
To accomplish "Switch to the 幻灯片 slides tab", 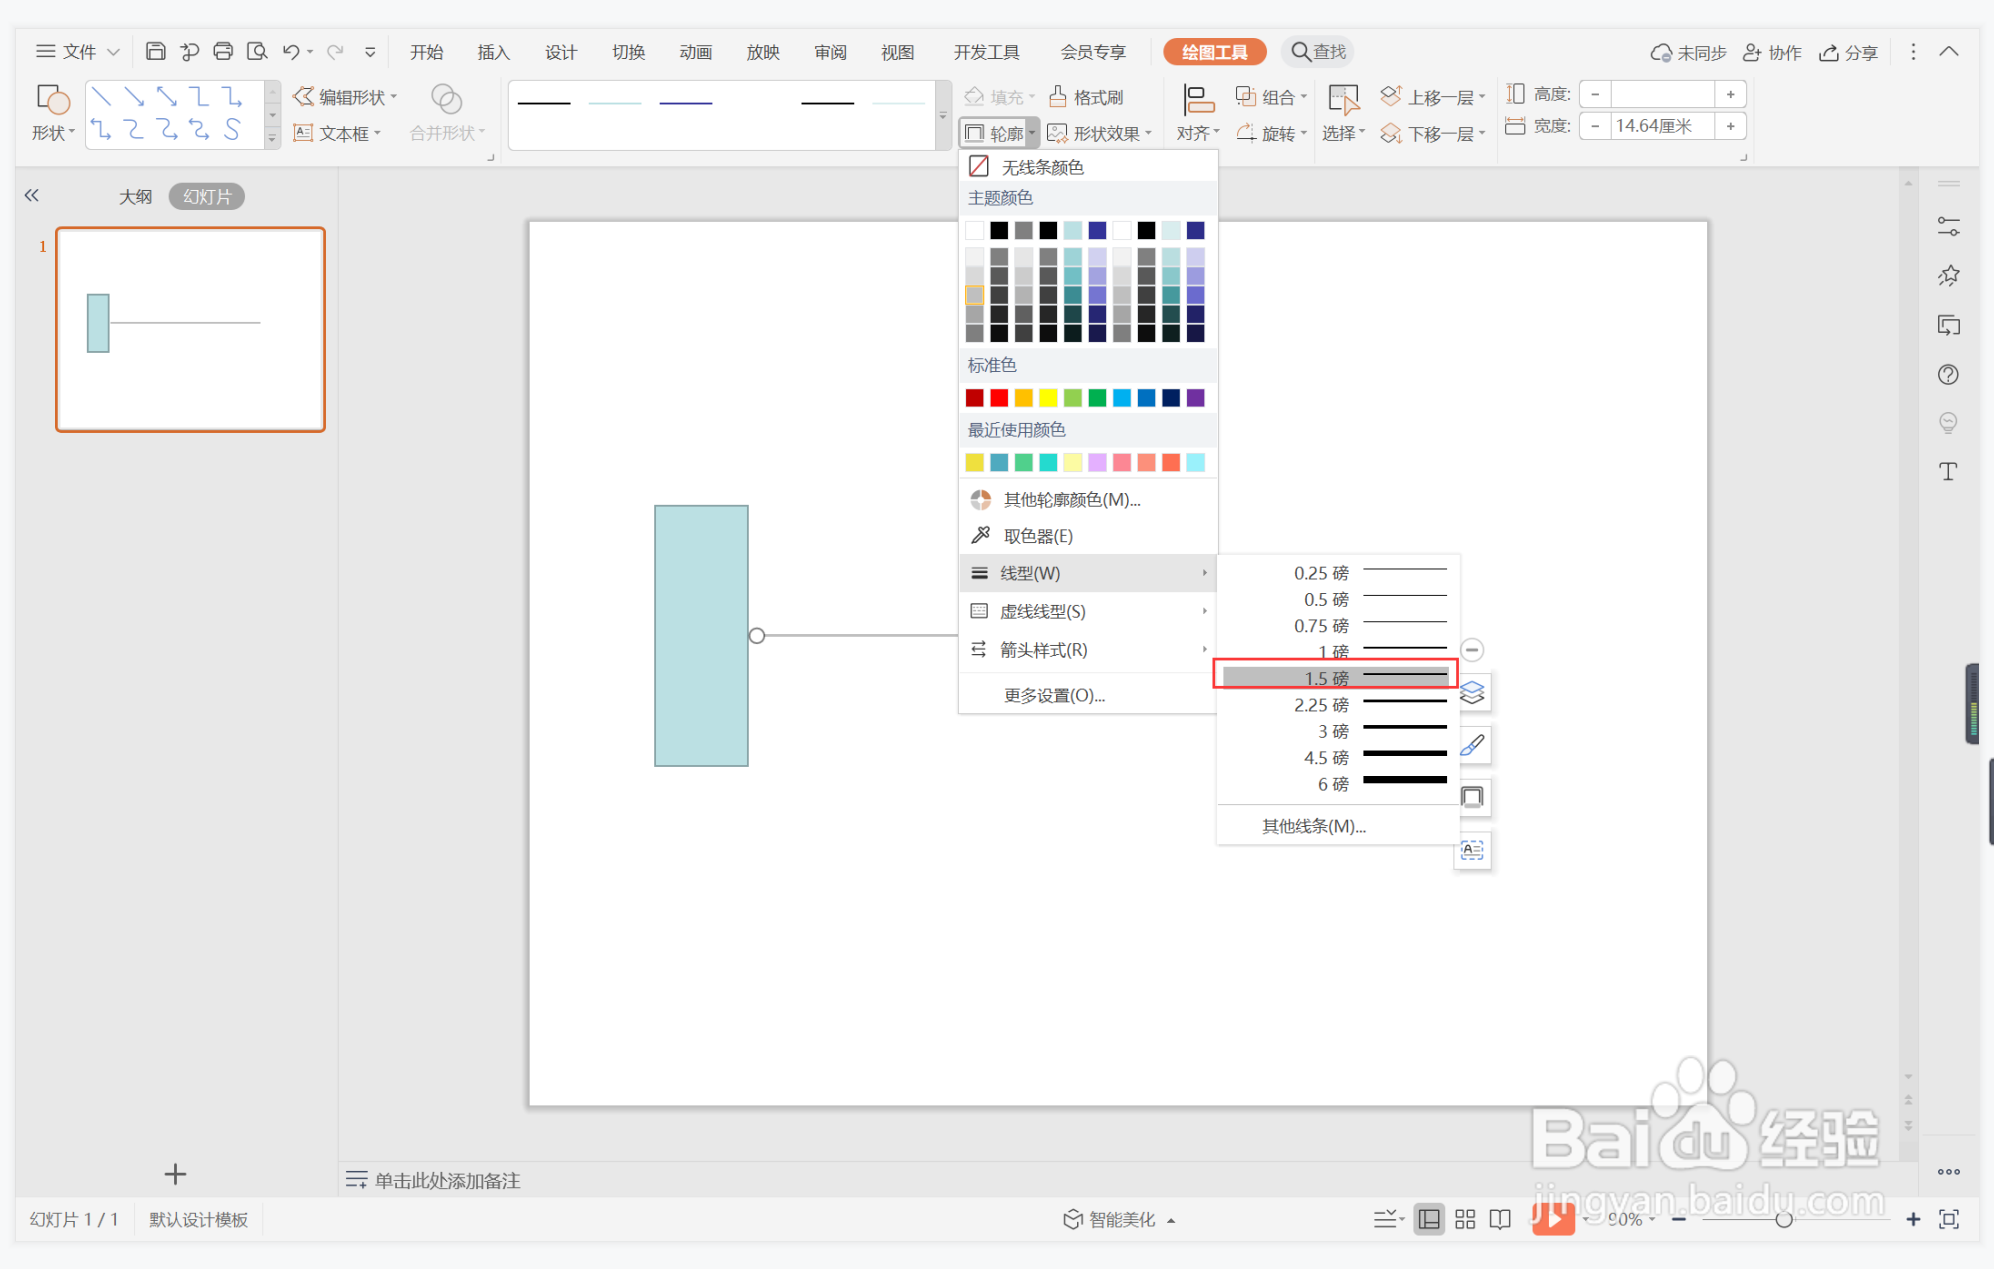I will click(207, 196).
